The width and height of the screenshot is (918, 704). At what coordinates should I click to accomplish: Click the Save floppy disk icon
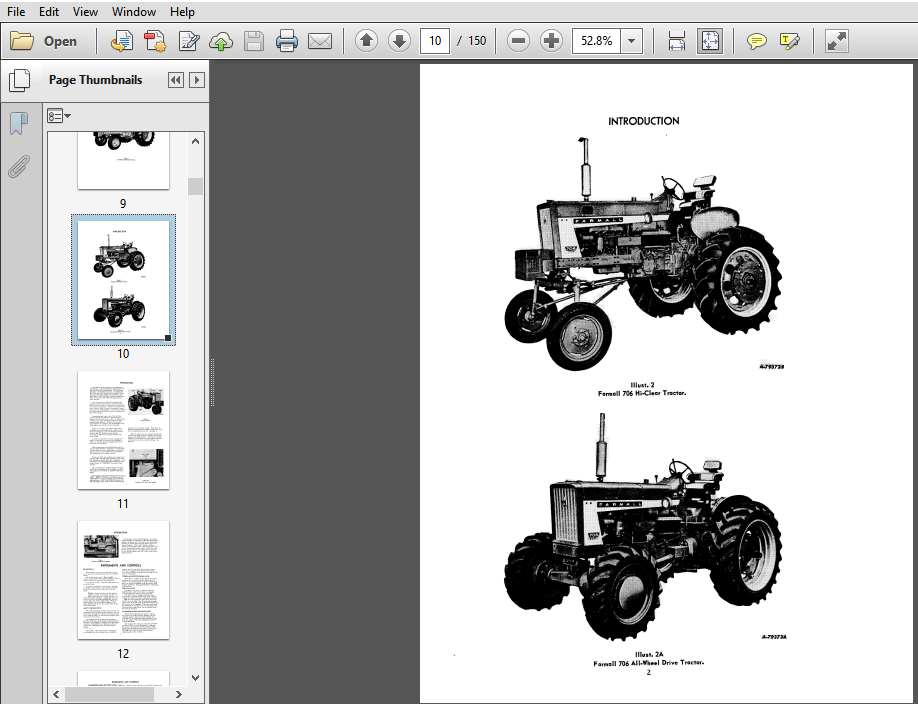click(x=254, y=41)
